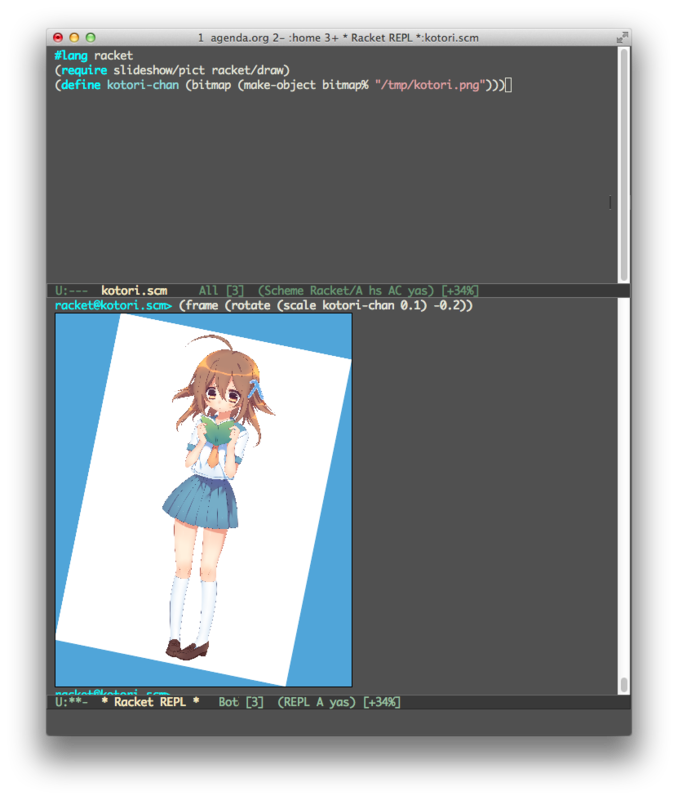Click "[+34%]" in the kotori.scm mode line
This screenshot has width=678, height=800.
point(460,291)
